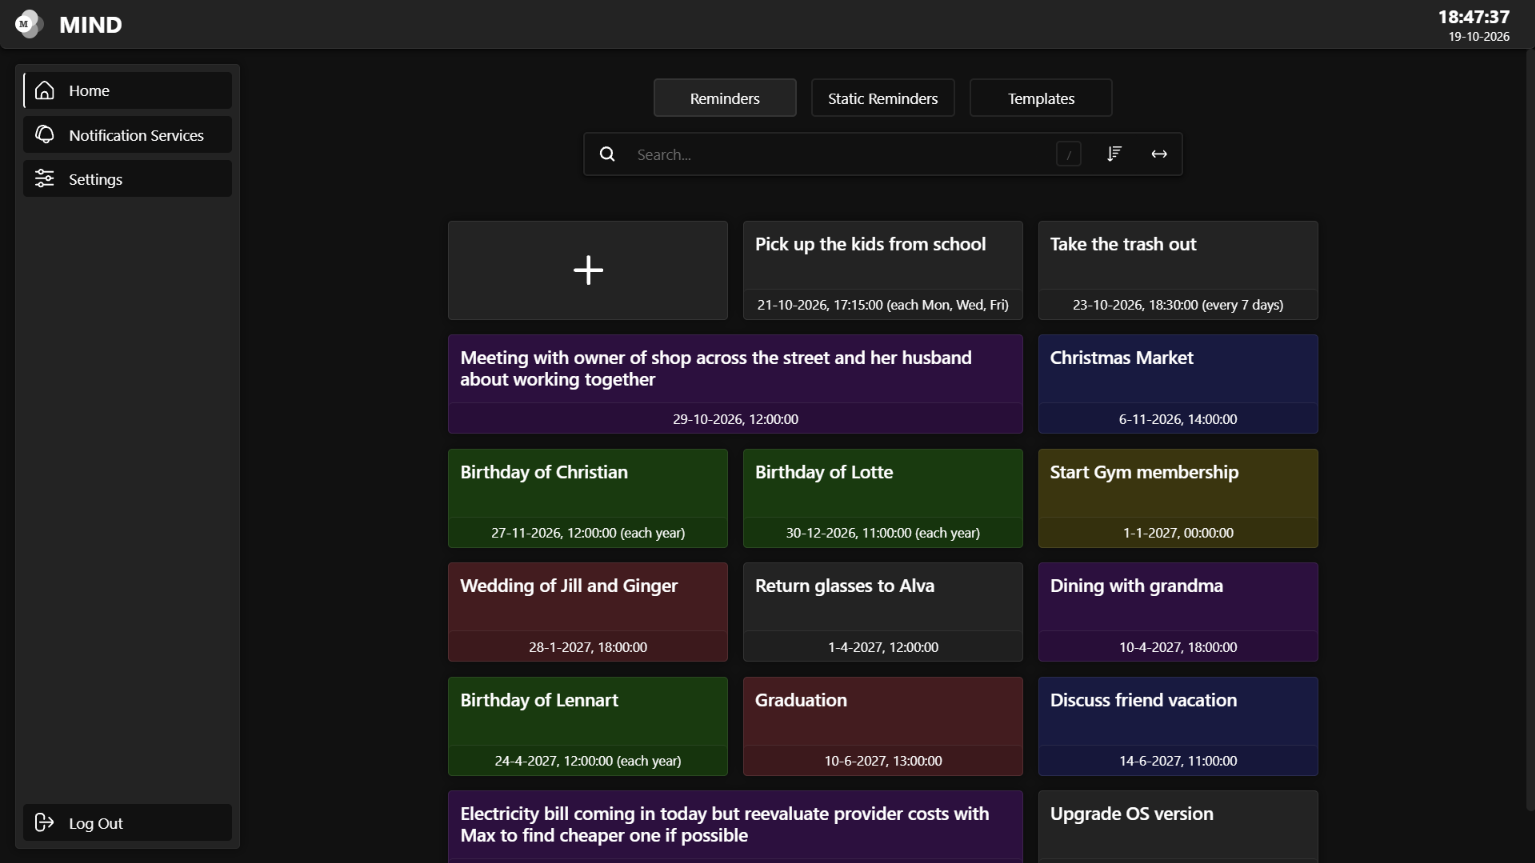Click the slash shortcut hint in search
This screenshot has width=1535, height=863.
(1069, 154)
